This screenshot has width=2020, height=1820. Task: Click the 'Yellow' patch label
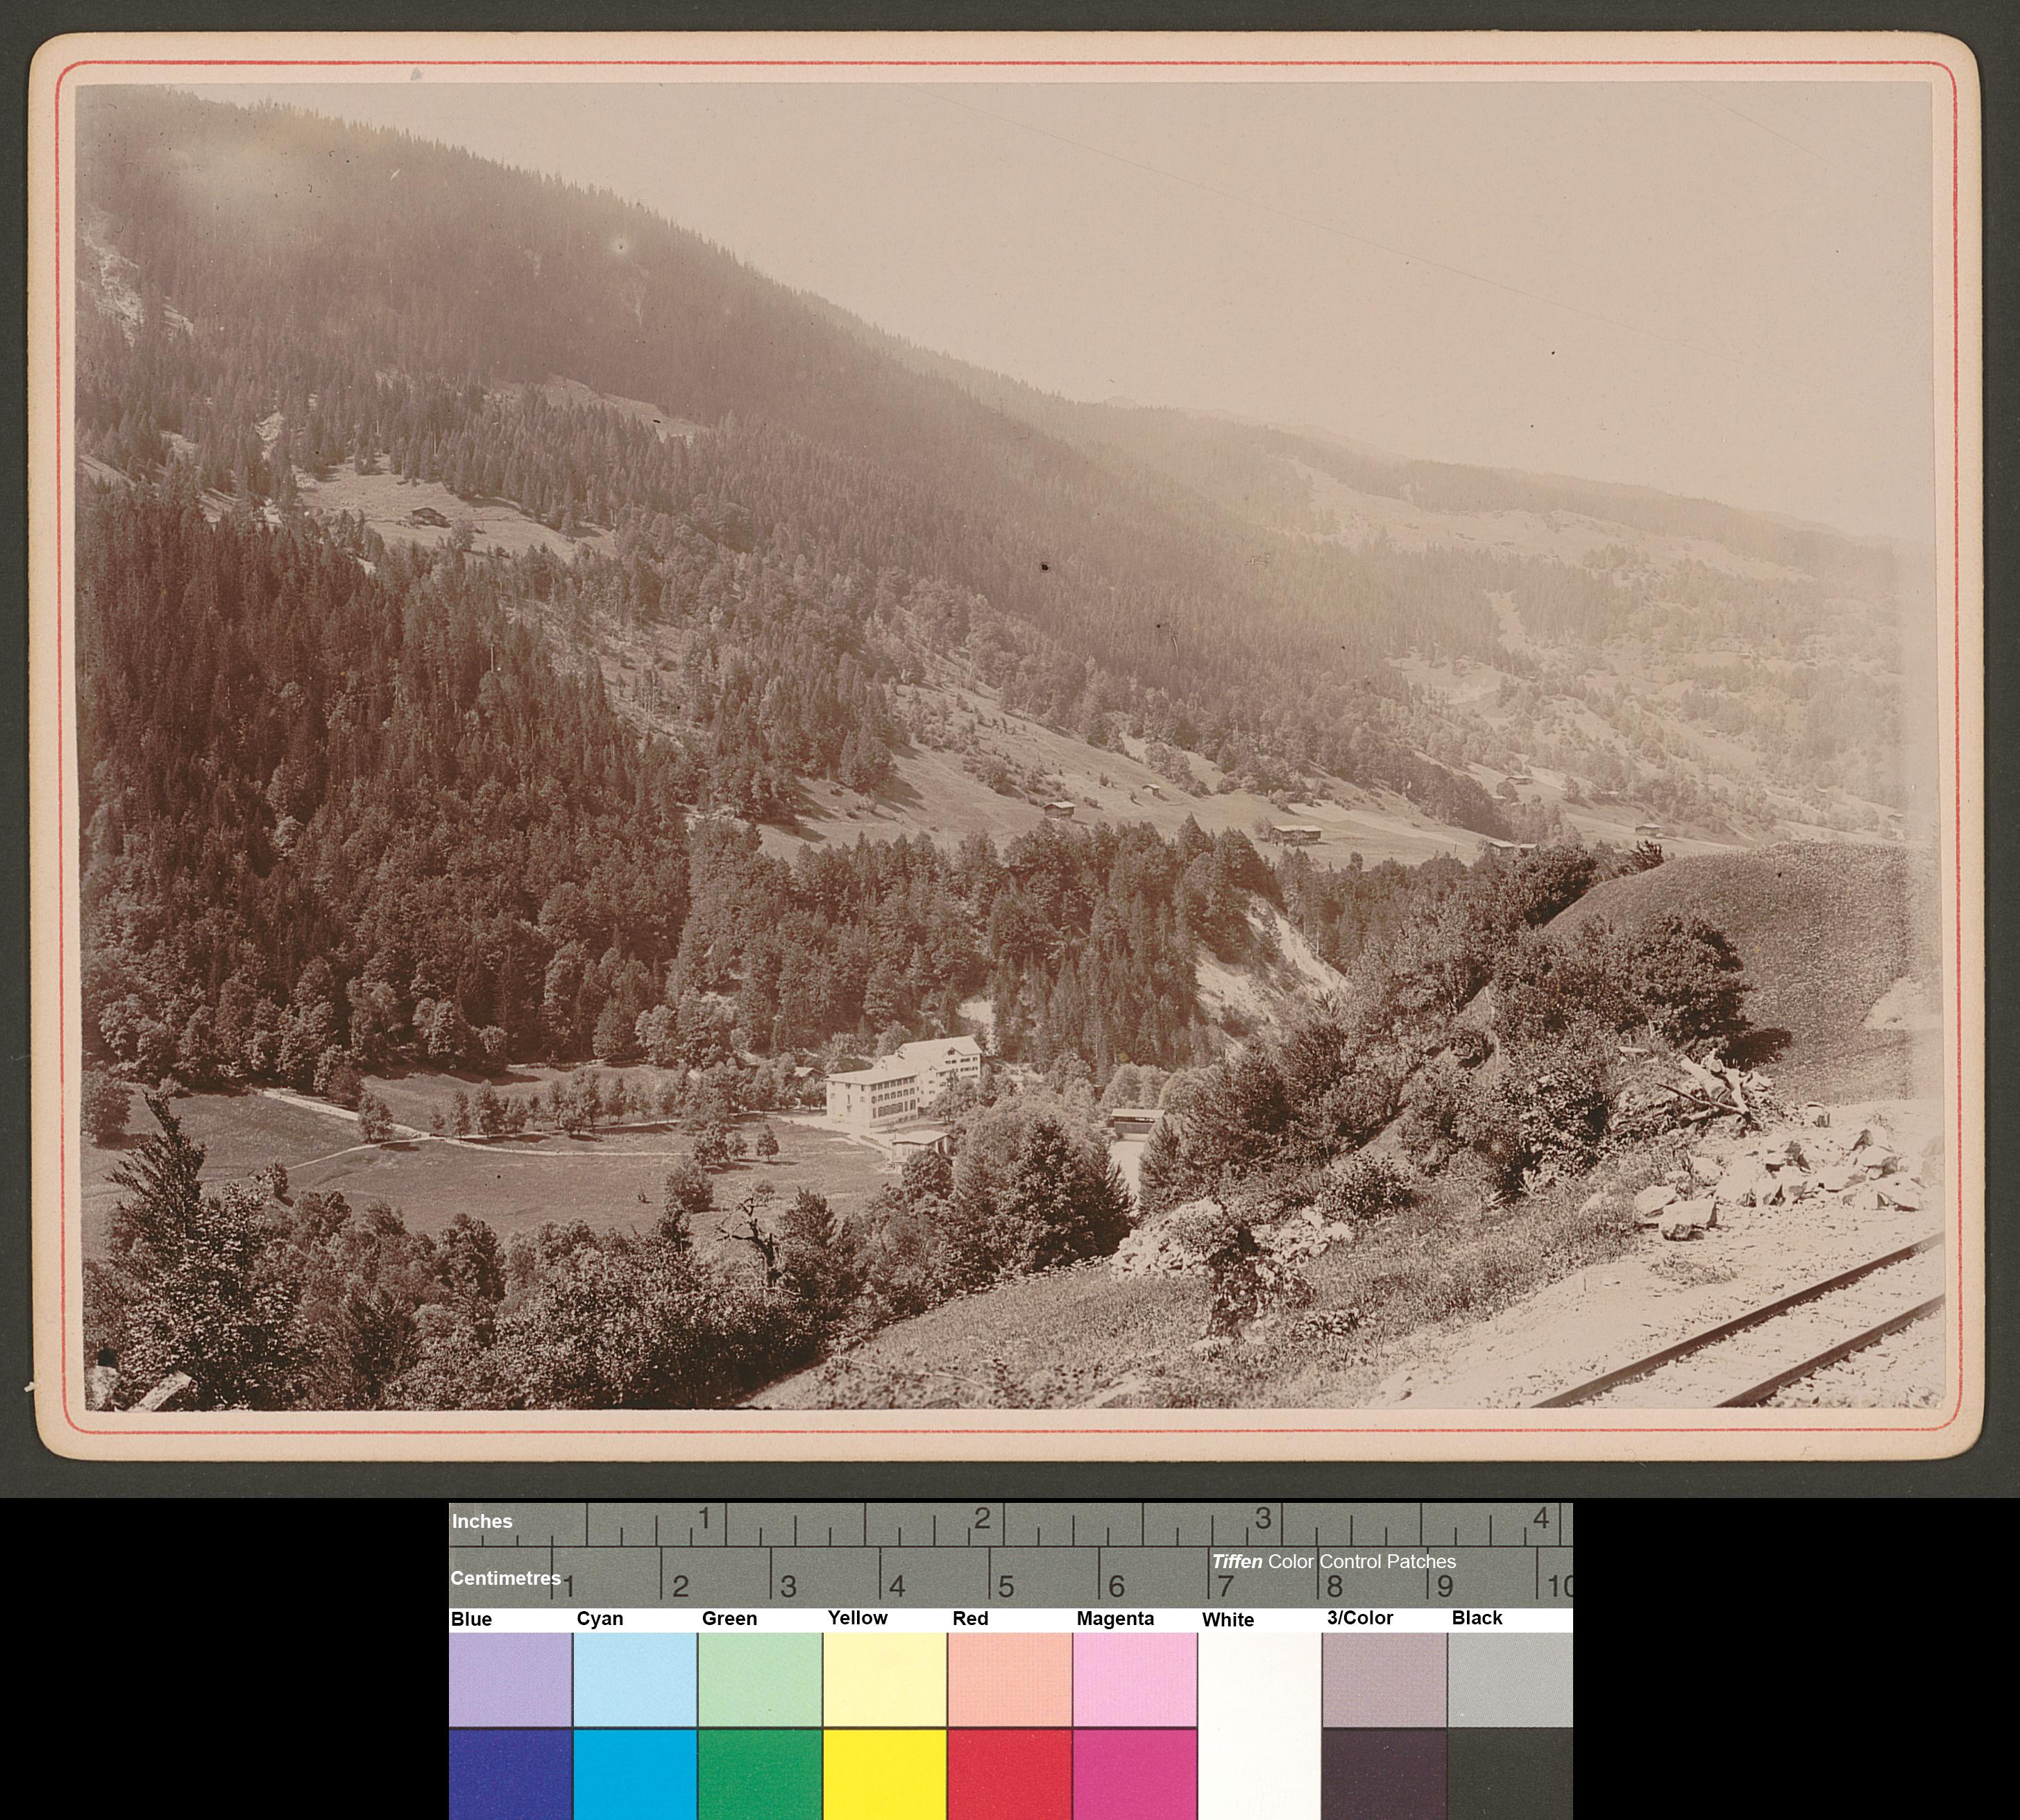(x=857, y=1618)
